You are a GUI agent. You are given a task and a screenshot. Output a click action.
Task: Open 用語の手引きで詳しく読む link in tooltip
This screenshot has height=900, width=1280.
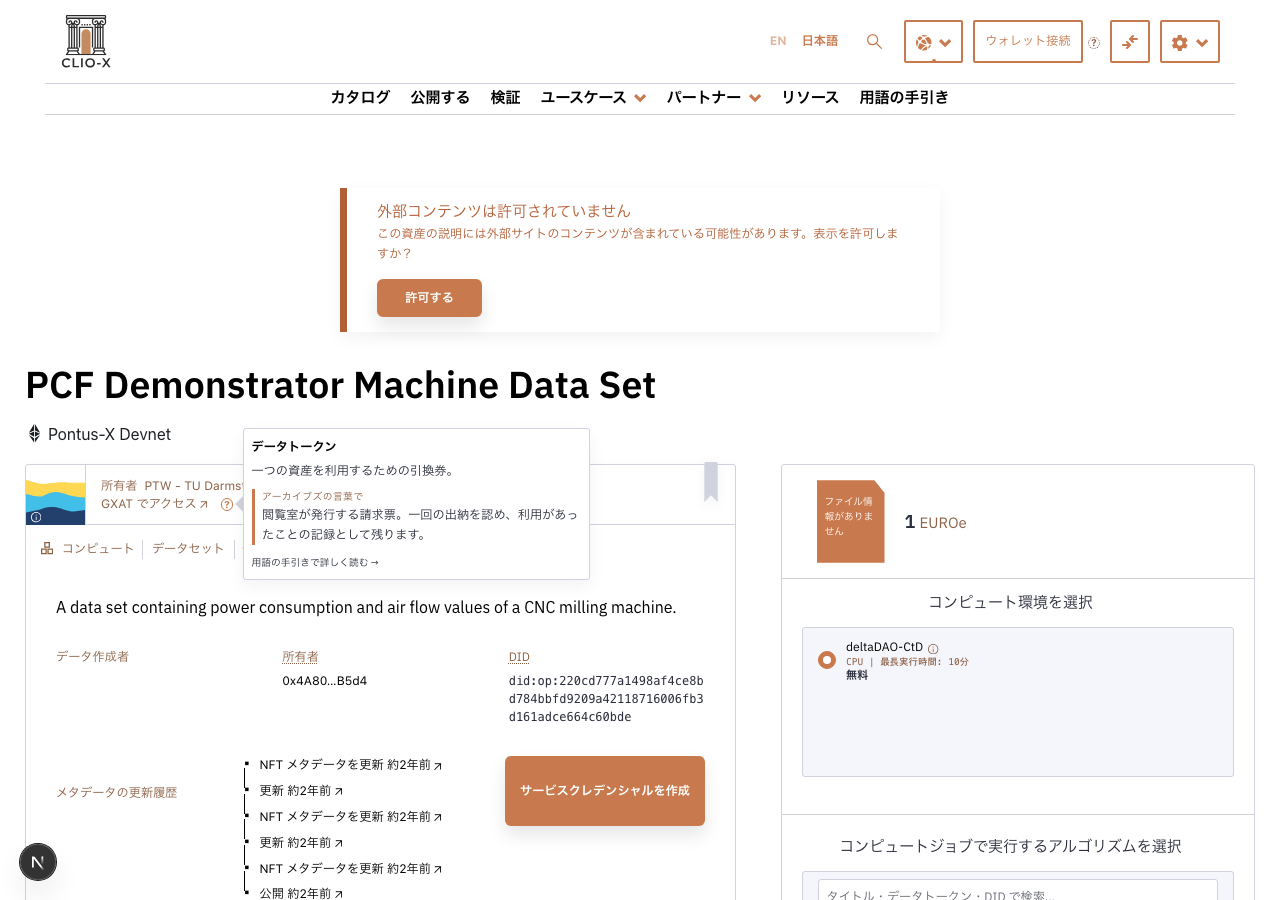tap(315, 563)
